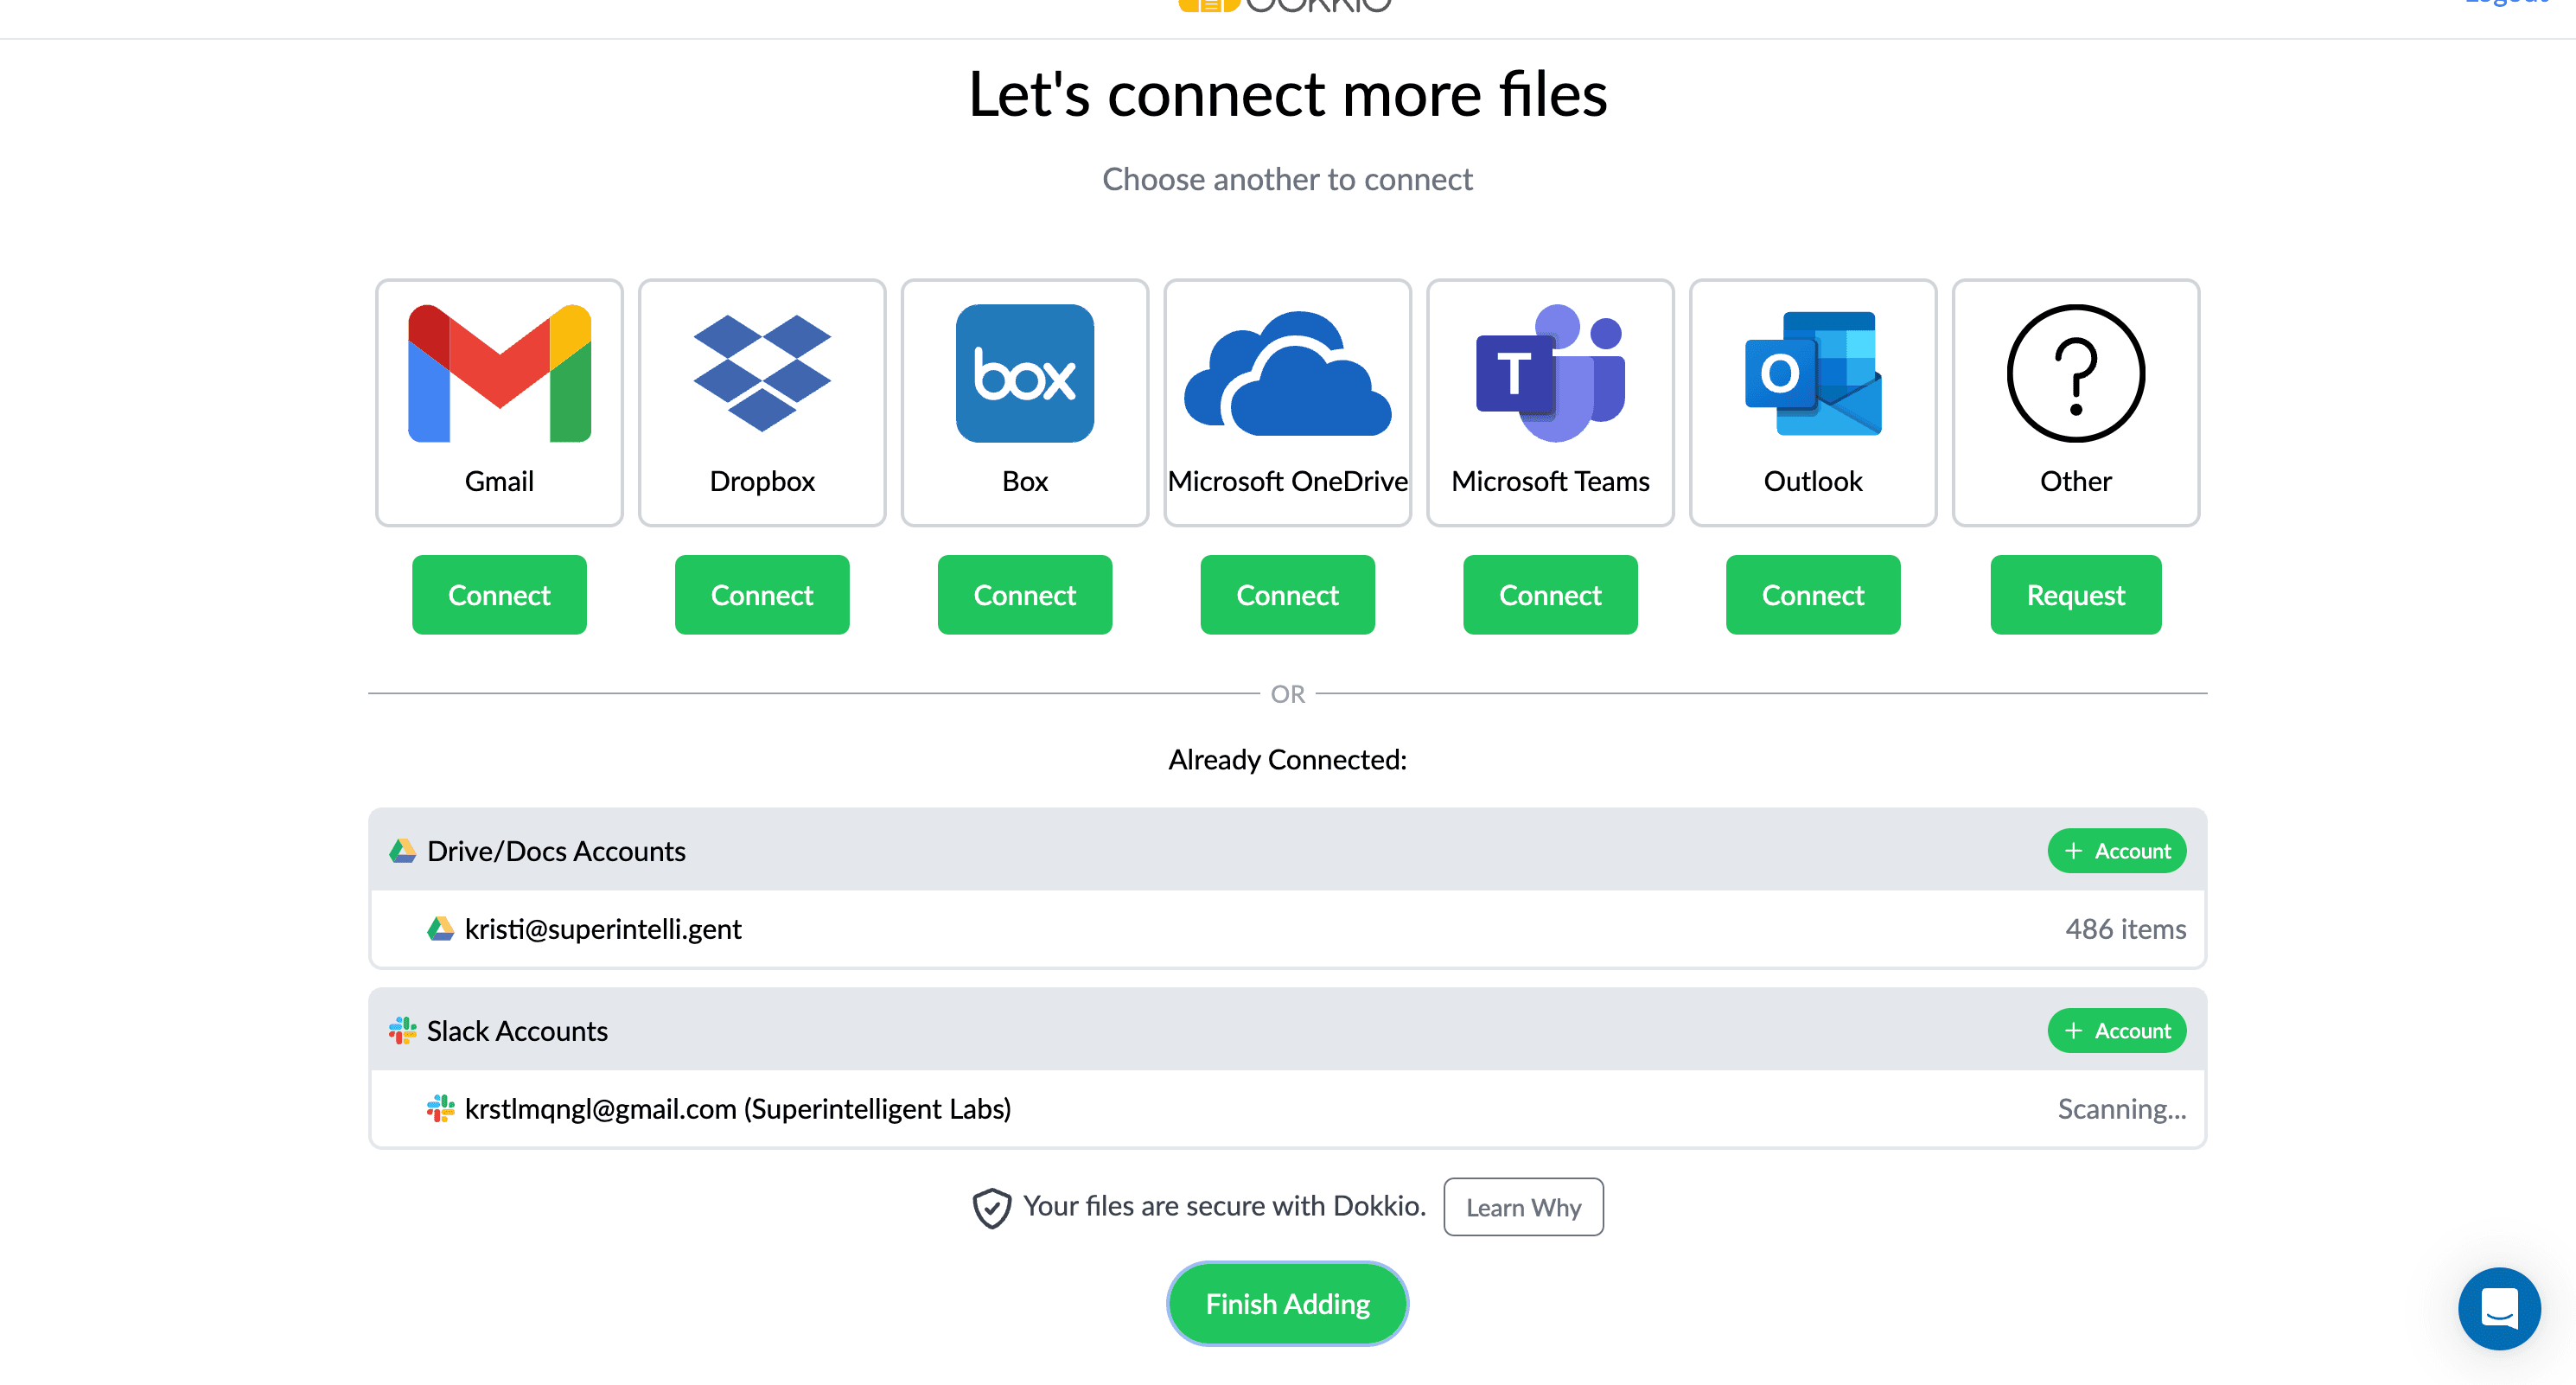2576x1385 pixels.
Task: Click the Outlook logo icon
Action: tap(1813, 373)
